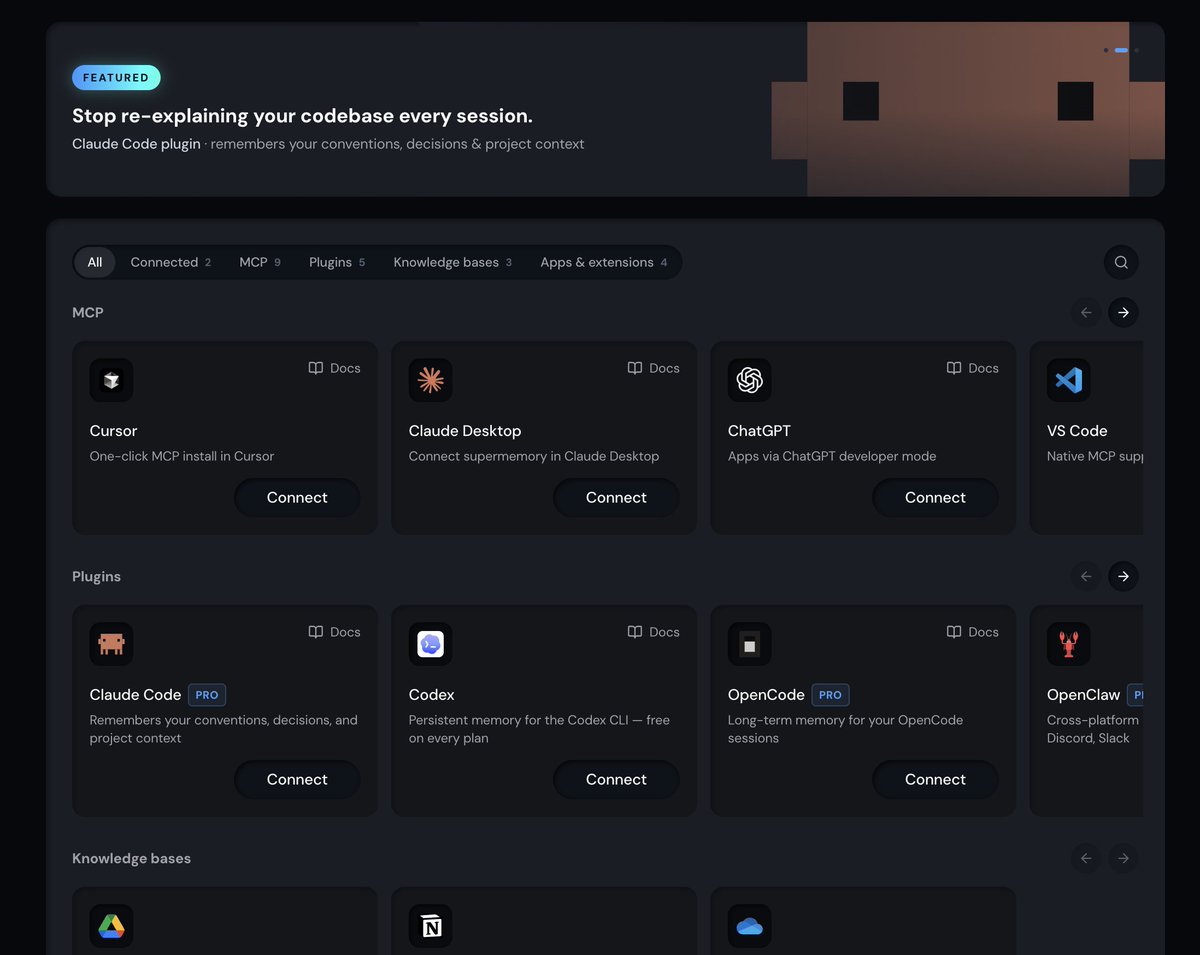Screen dimensions: 1200x955
Task: Click the Claude Desktop starburst icon
Action: coord(430,380)
